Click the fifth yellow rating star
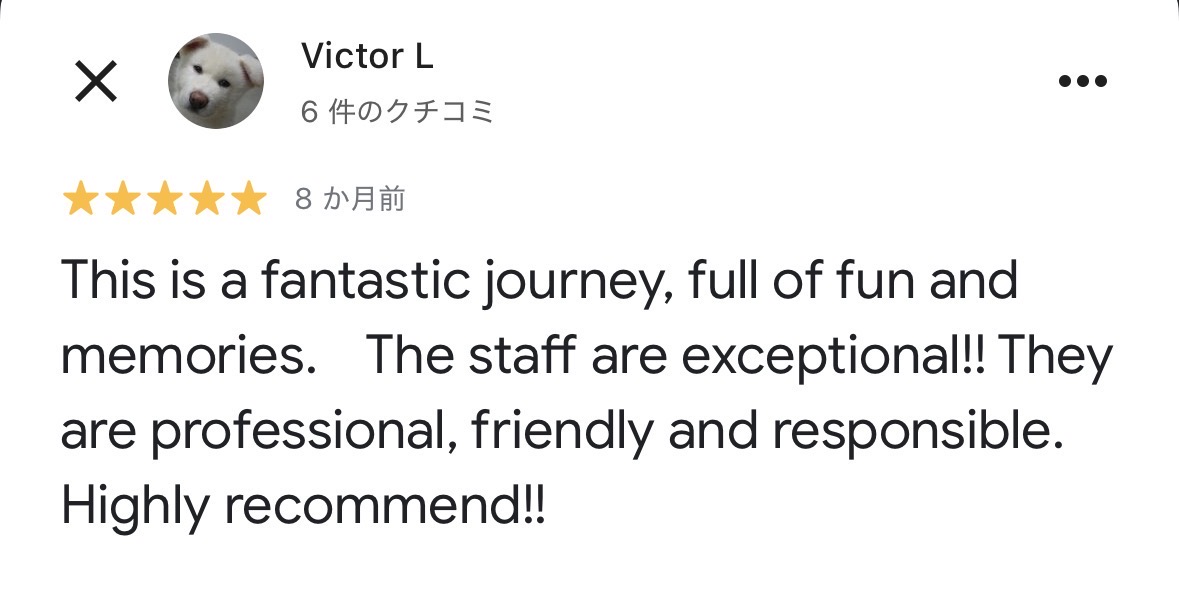Screen dimensions: 1179x594 point(245,201)
